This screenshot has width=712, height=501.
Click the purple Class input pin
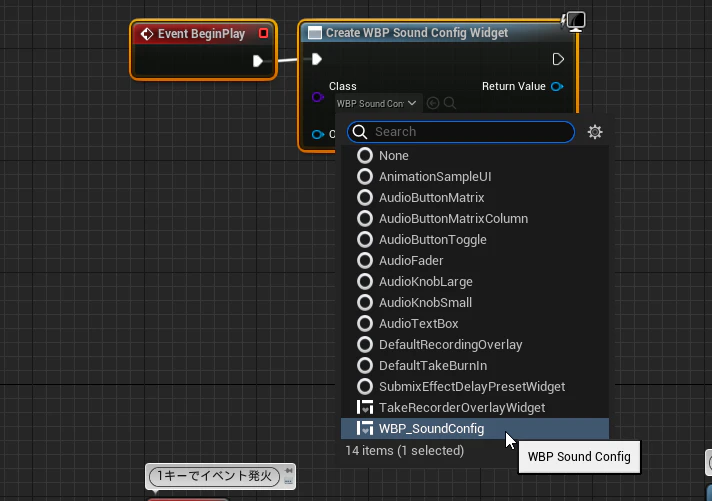(x=318, y=97)
